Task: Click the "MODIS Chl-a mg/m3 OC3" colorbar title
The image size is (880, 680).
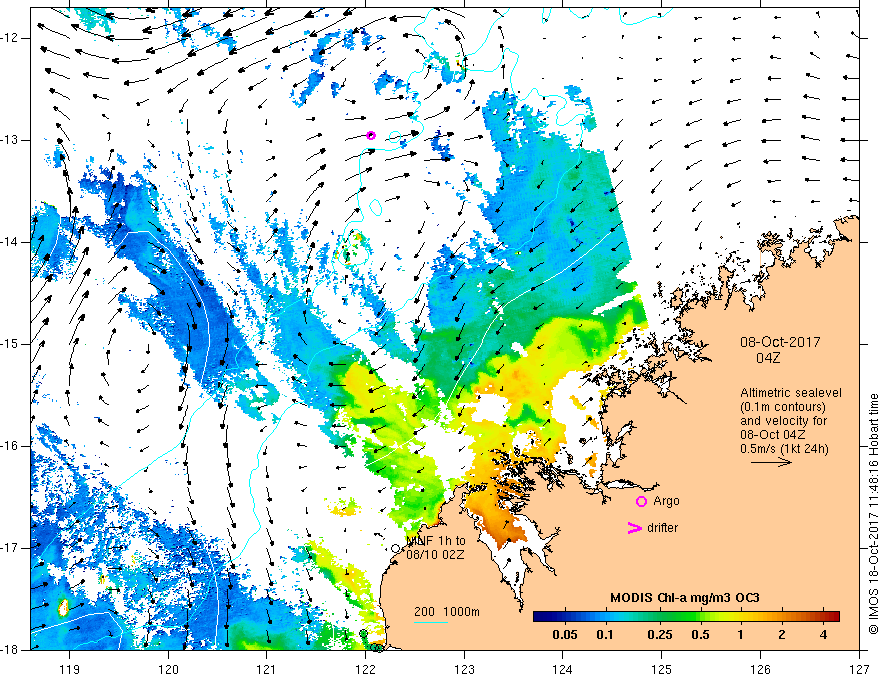Action: pyautogui.click(x=685, y=598)
